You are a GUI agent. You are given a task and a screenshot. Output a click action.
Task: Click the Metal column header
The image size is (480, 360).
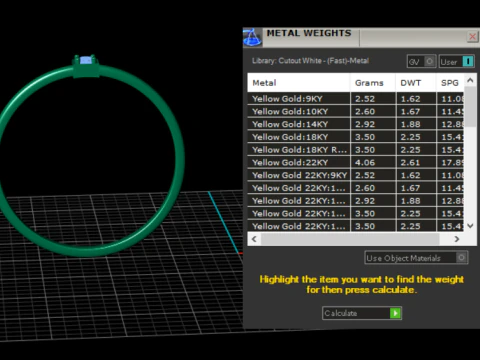[x=299, y=83]
